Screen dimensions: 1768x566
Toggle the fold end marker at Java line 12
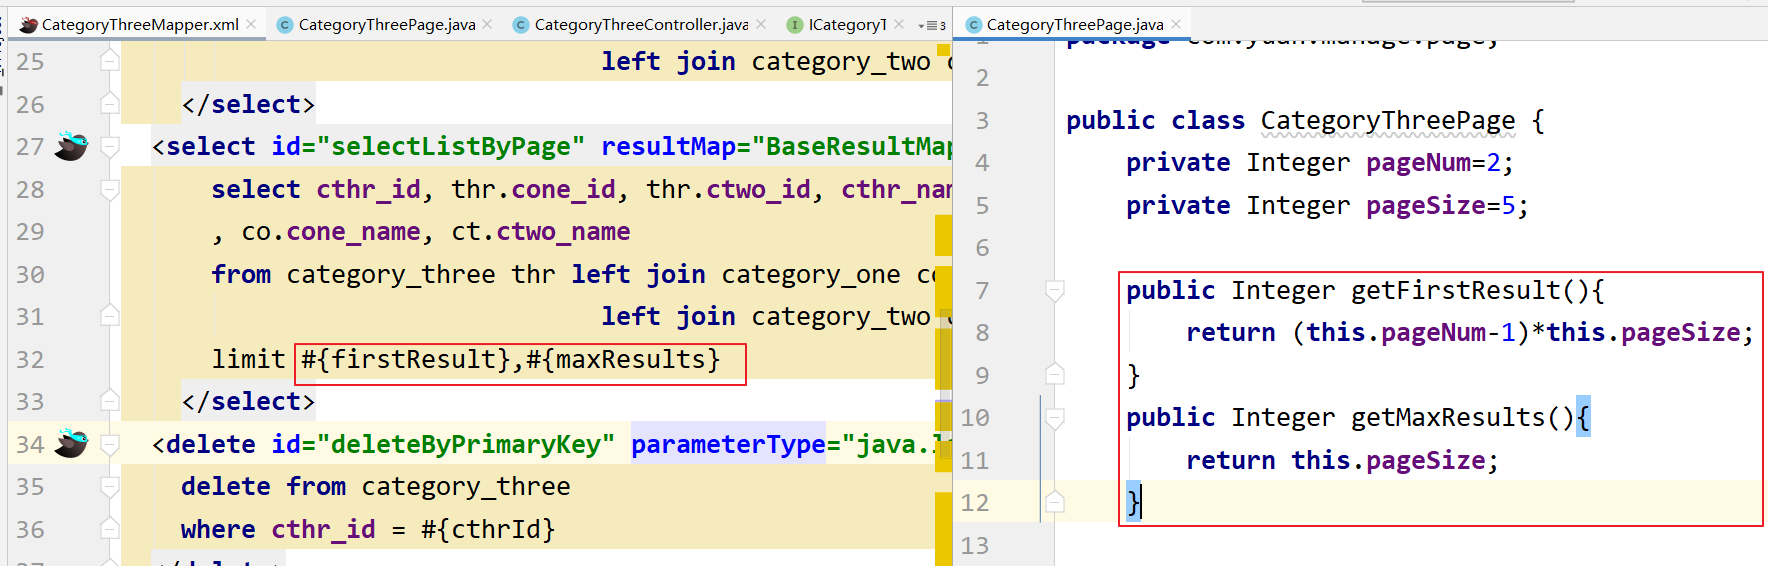pos(1054,502)
